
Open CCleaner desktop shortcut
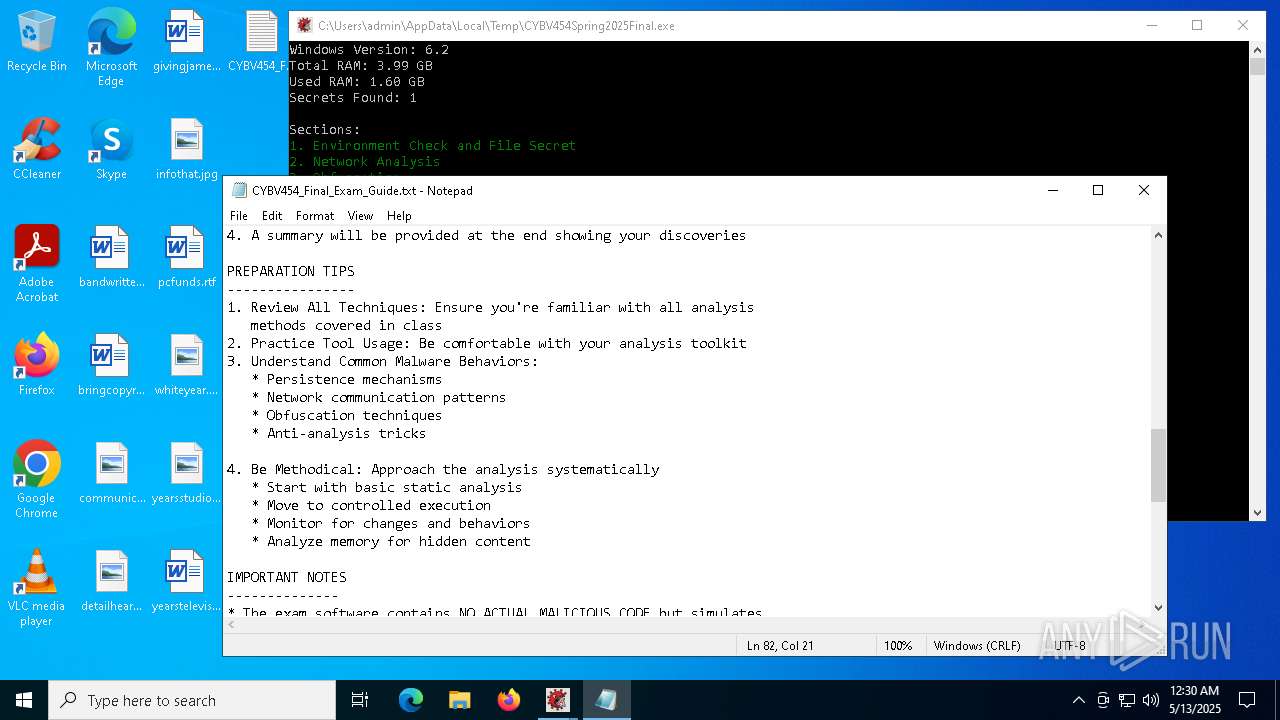click(37, 150)
